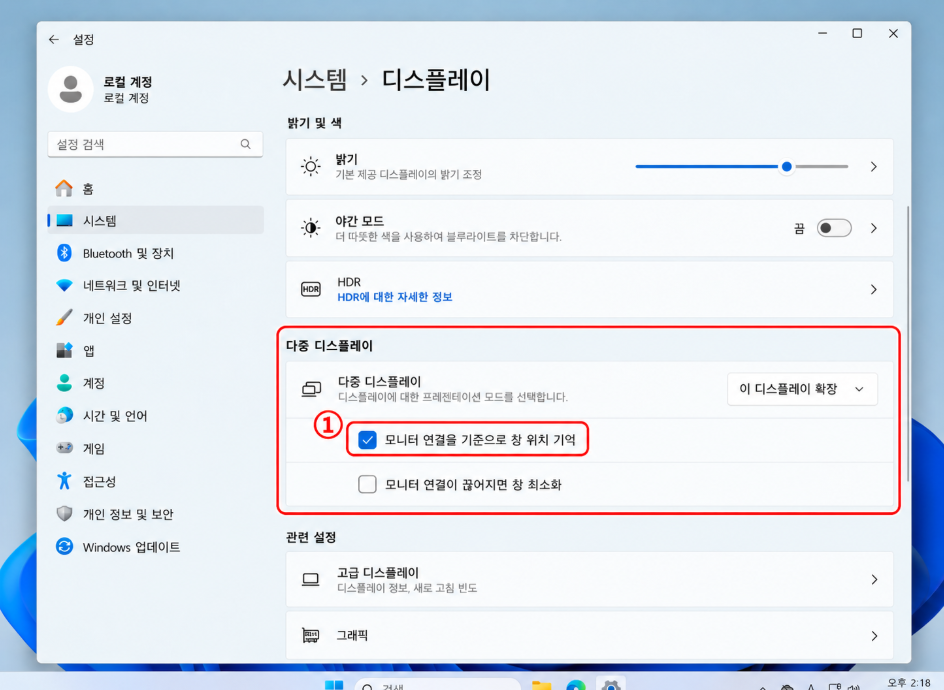Open 고급 디스플레이 with its chevron
Image resolution: width=944 pixels, height=690 pixels.
(874, 579)
